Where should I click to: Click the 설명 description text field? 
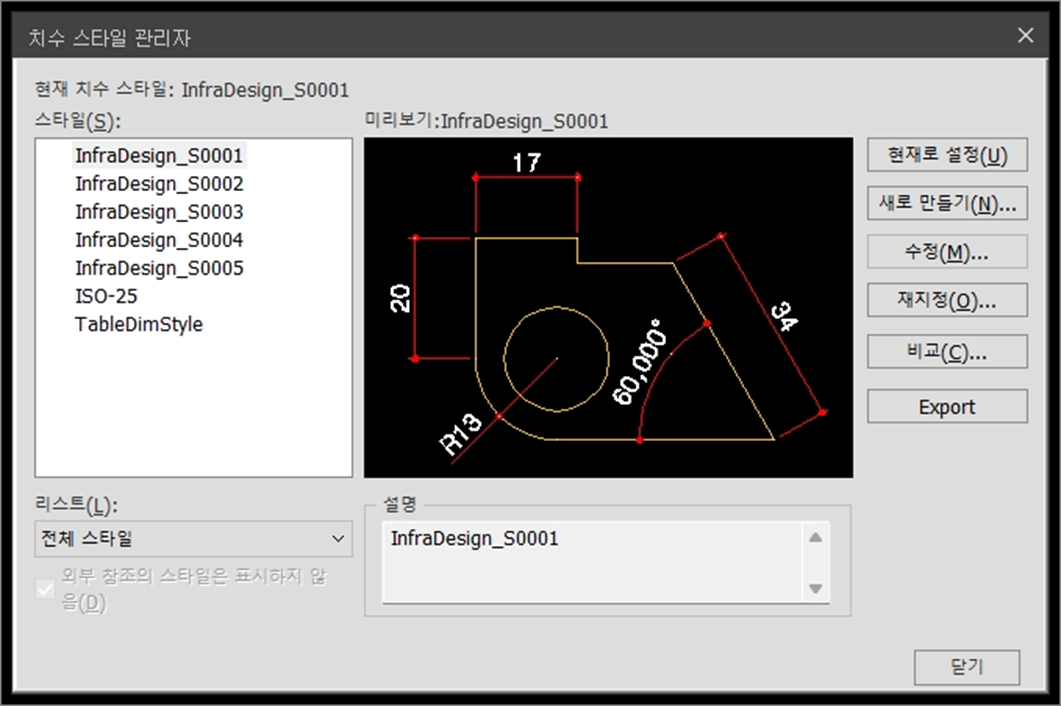point(593,562)
